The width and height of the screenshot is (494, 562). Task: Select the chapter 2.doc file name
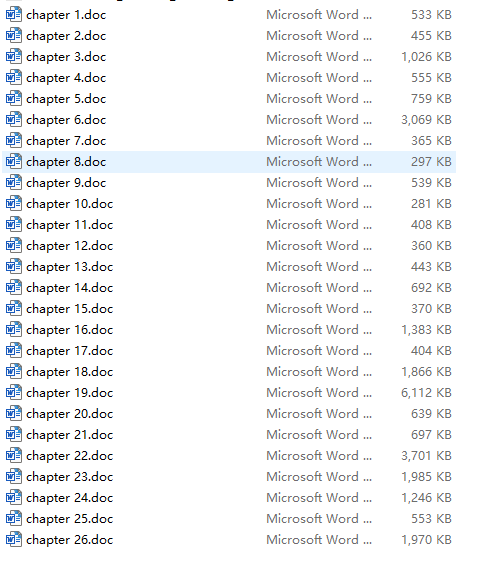[x=66, y=36]
